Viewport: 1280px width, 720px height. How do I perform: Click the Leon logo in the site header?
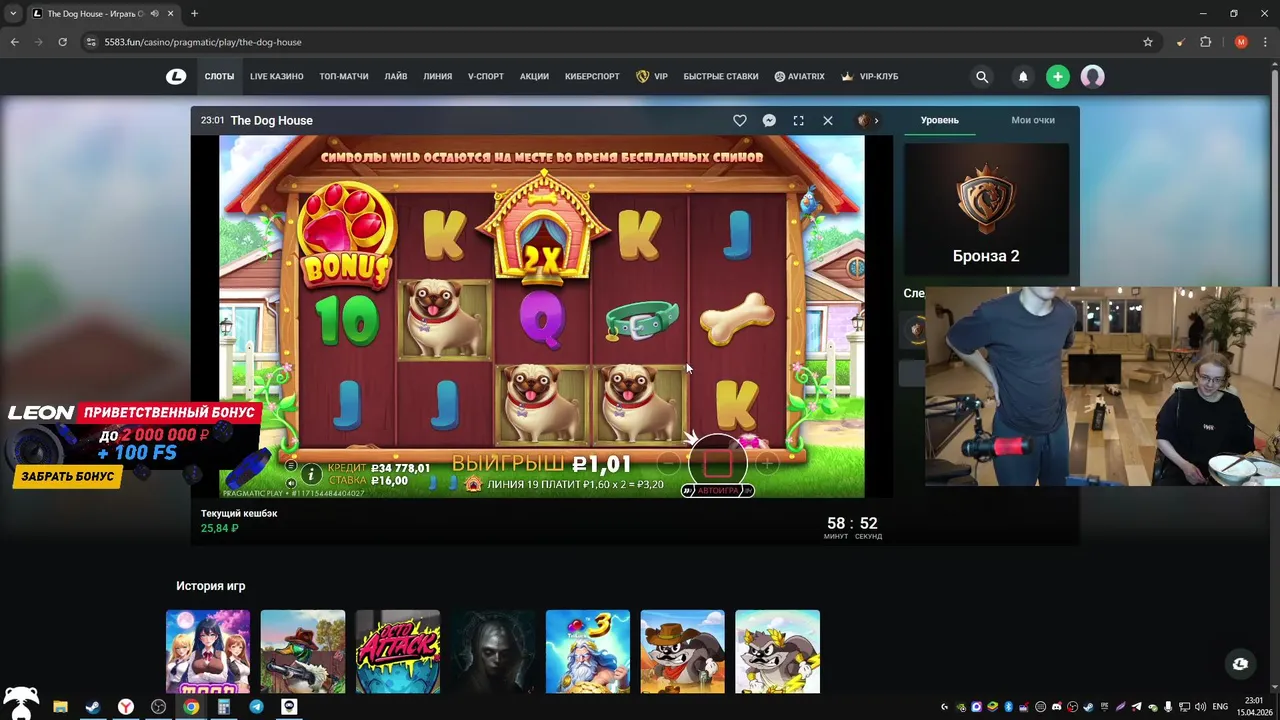coord(176,76)
